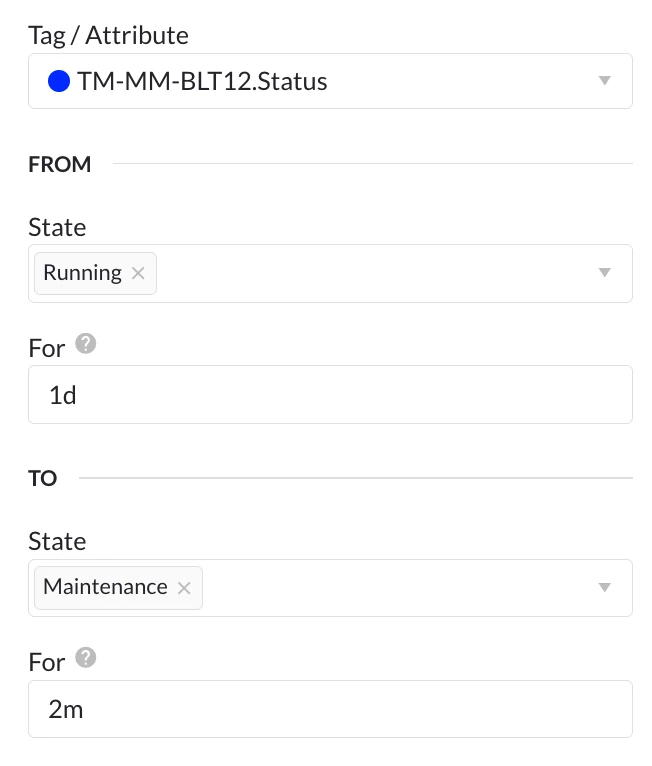652x766 pixels.
Task: Click the State label under FROM
Action: 57,227
